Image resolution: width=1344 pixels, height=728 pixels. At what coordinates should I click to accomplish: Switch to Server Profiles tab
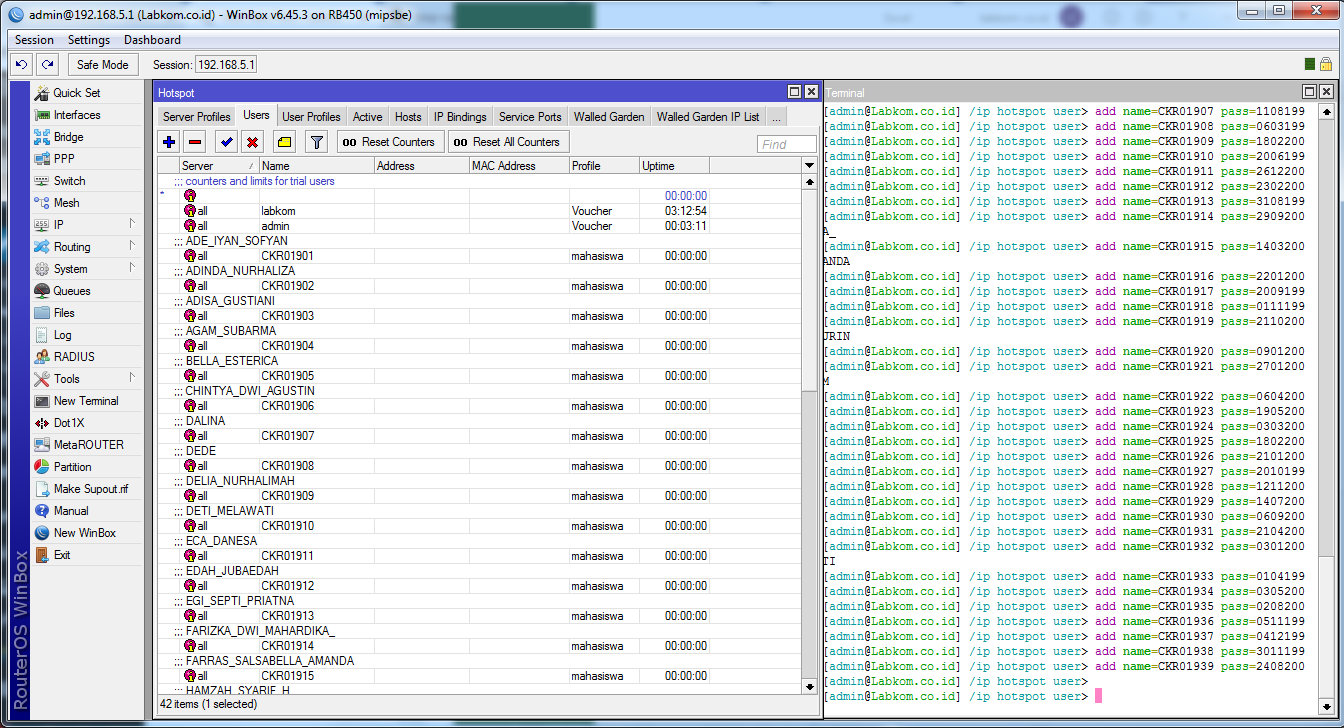[x=197, y=117]
